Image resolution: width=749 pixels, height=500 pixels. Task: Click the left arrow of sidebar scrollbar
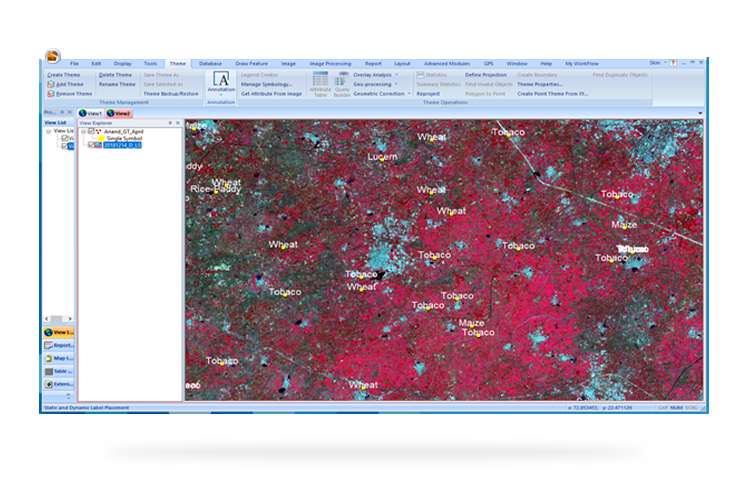click(x=46, y=319)
